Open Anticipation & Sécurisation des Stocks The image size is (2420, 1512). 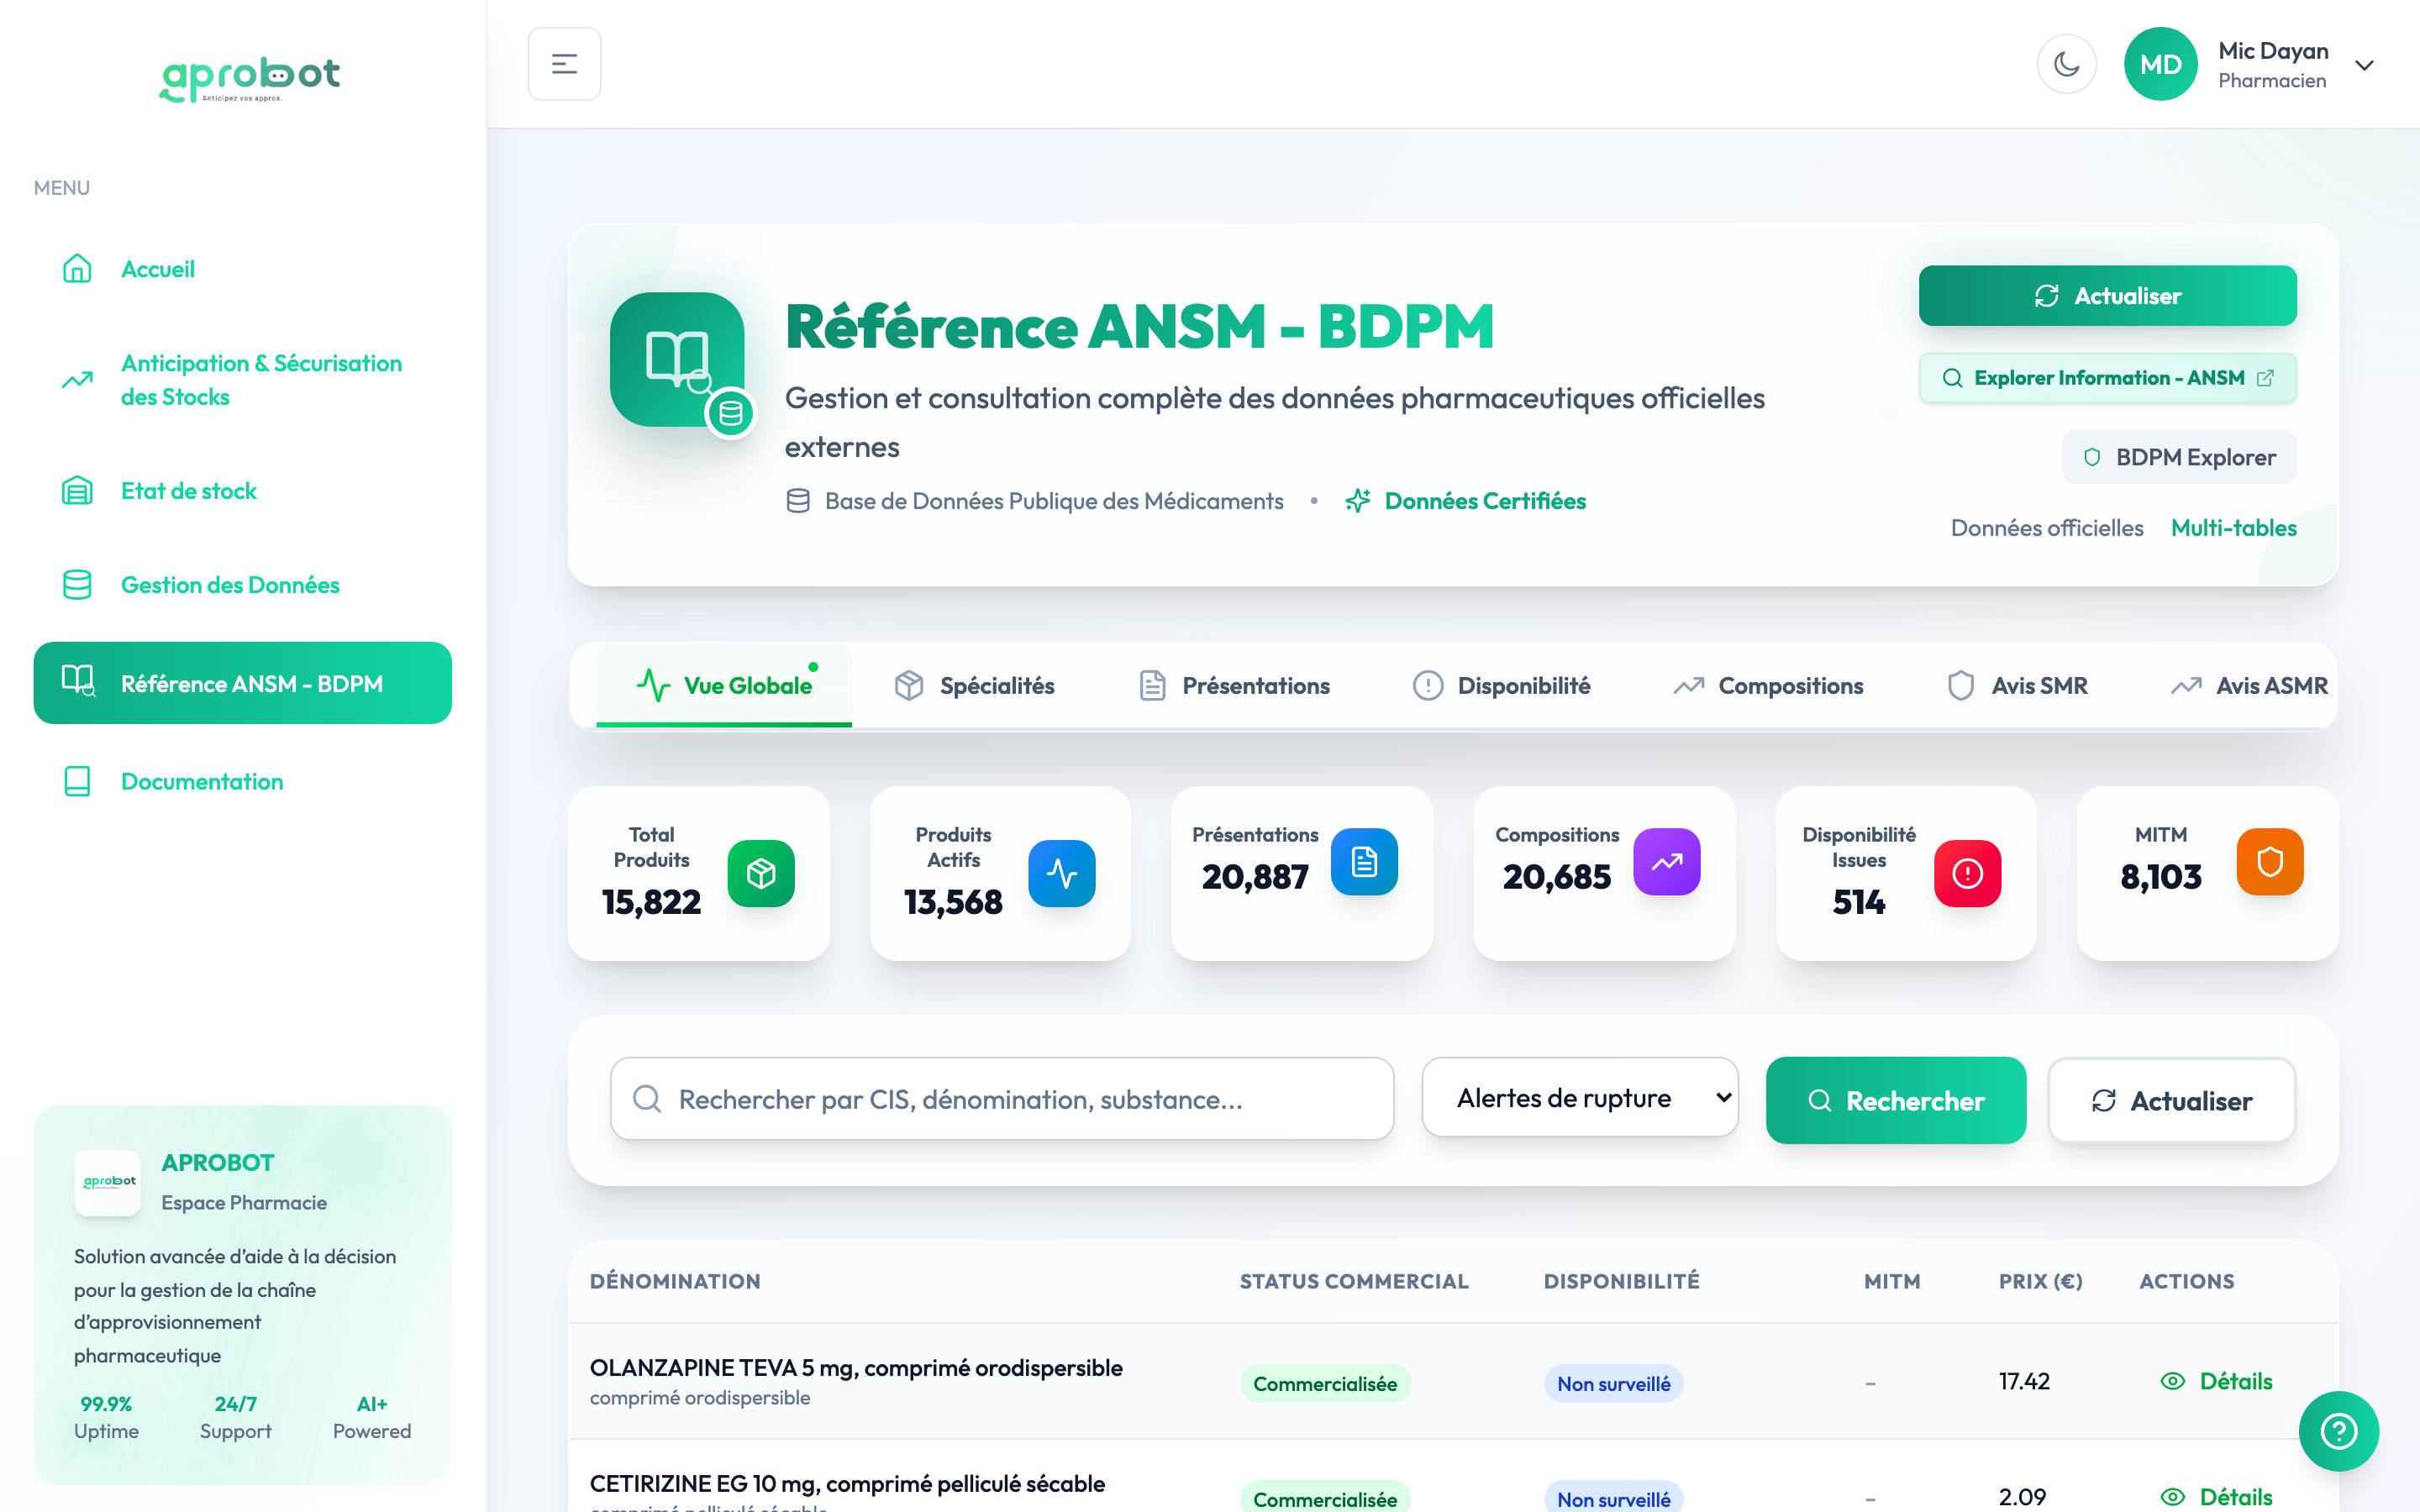point(242,380)
